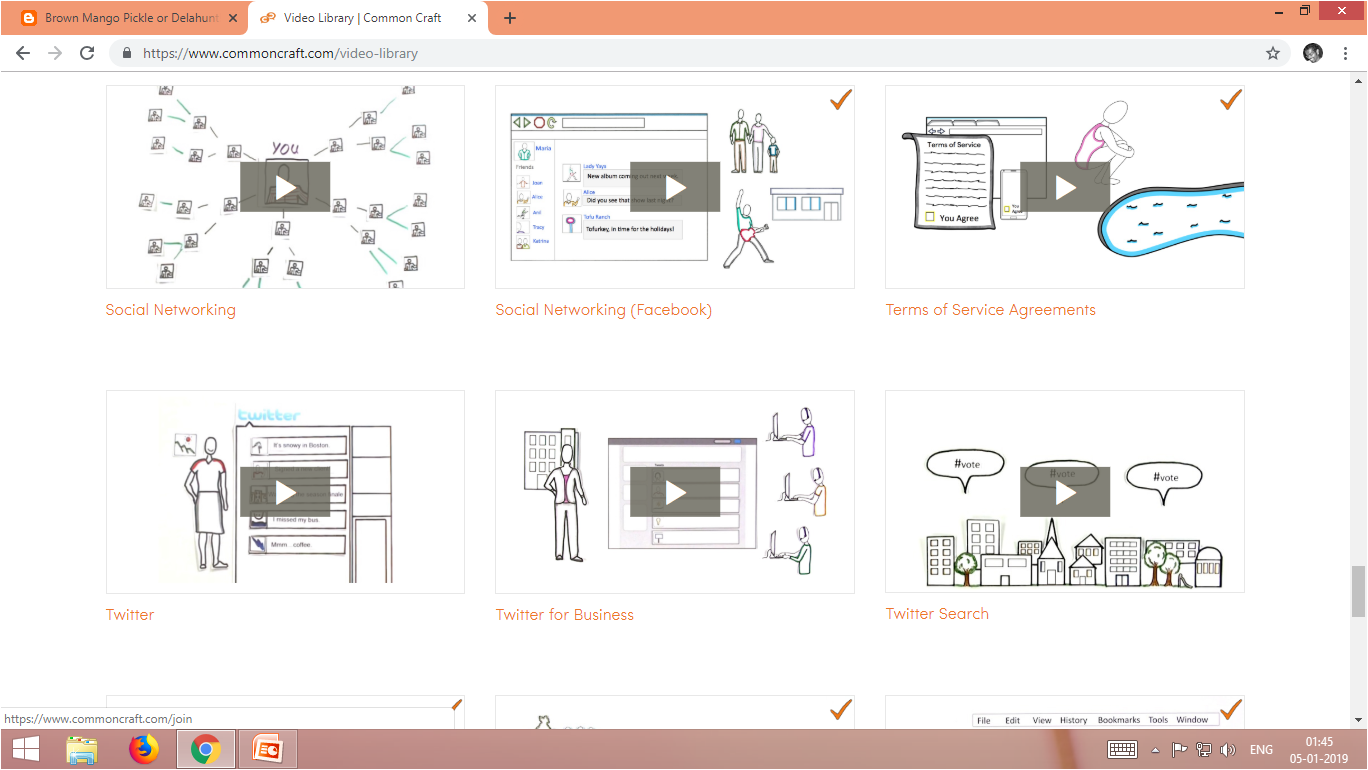The image size is (1368, 770).
Task: Open a new browser tab
Action: tap(510, 18)
